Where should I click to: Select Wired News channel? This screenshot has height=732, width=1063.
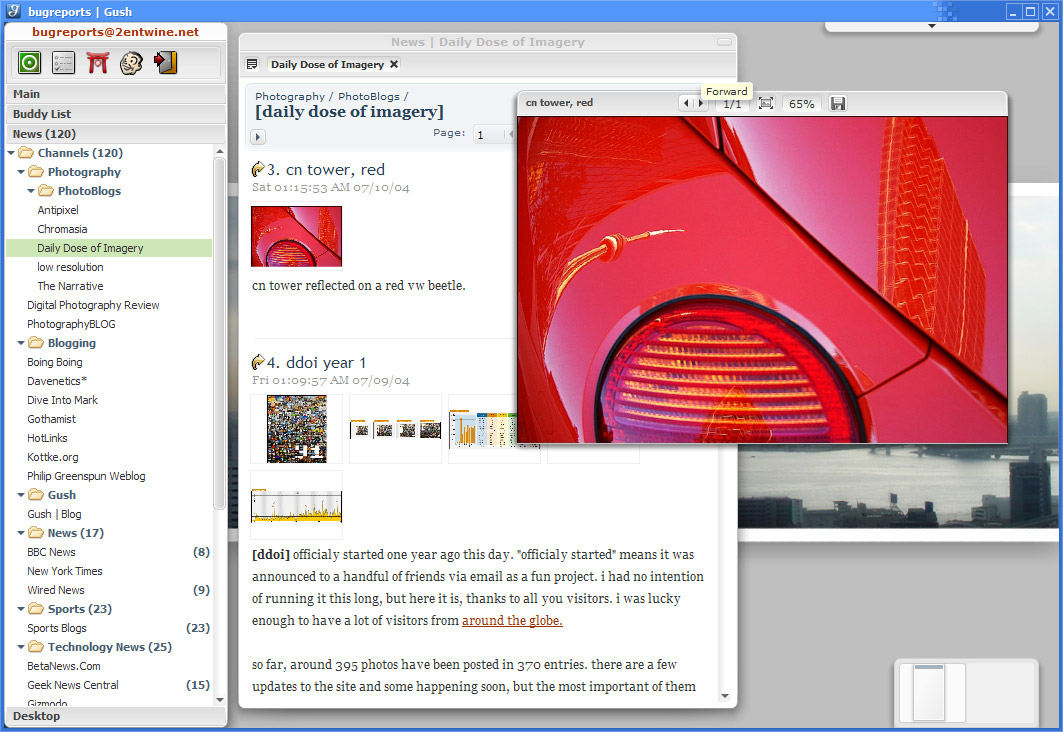[56, 590]
